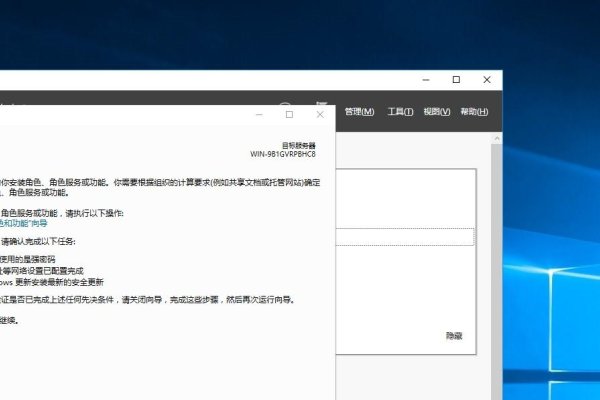Select the server name WIN-9B1GVRPBHC8
This screenshot has width=600, height=400.
[x=283, y=154]
